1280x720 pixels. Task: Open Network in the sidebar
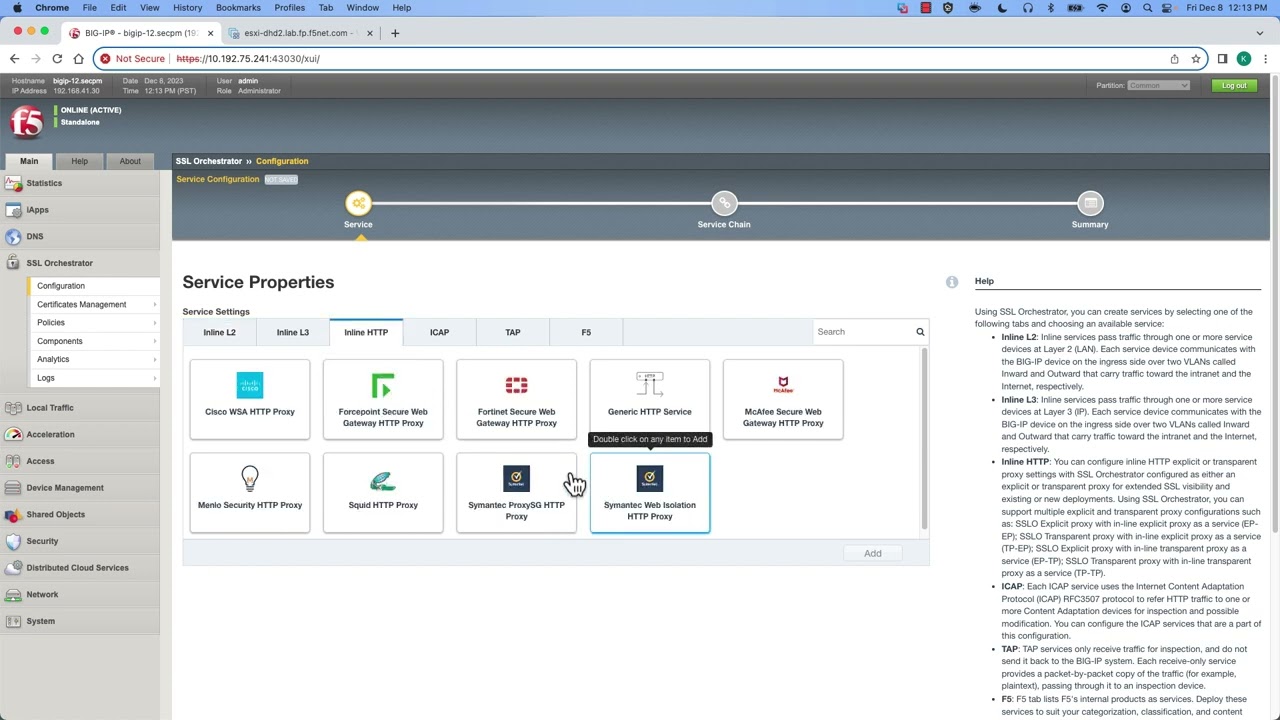pos(80,594)
